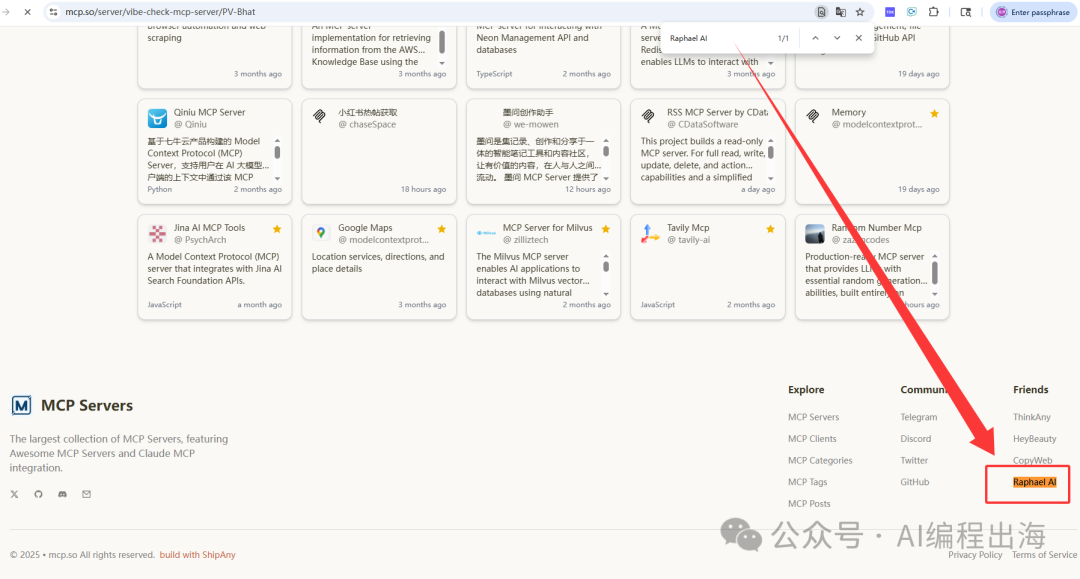Bookmark this page with the star icon
This screenshot has width=1080, height=579.
pyautogui.click(x=859, y=12)
